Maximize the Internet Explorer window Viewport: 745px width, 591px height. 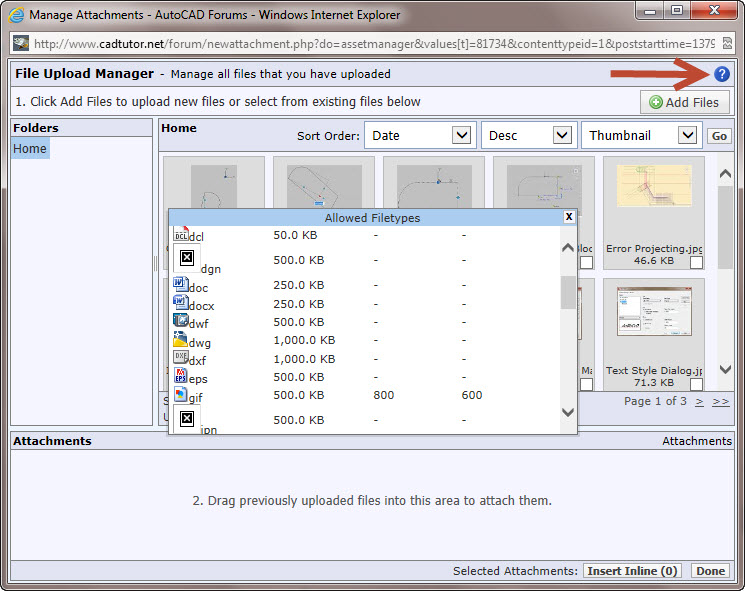tap(677, 10)
